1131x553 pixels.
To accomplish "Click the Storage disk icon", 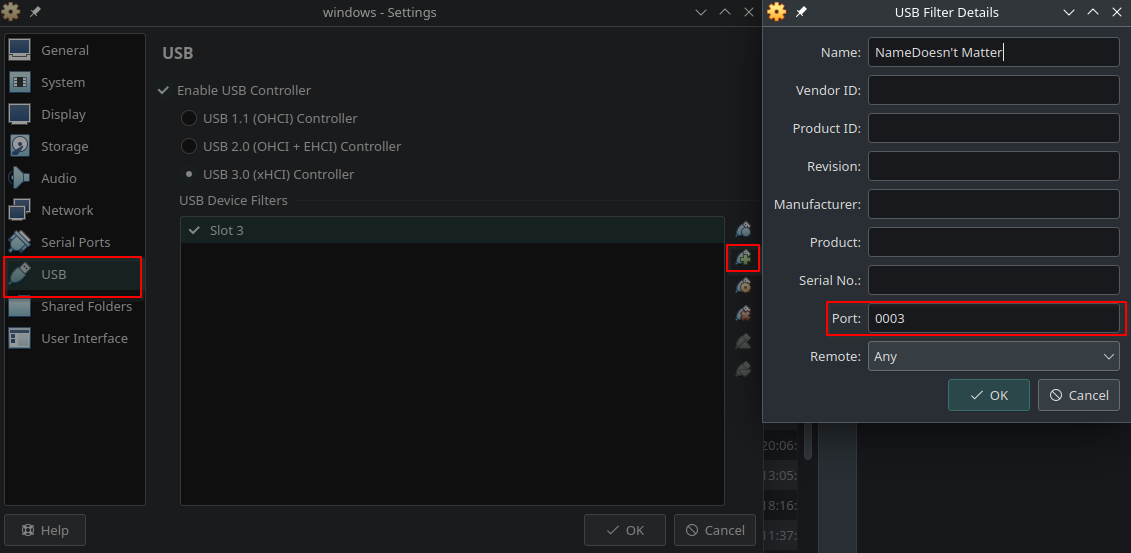I will [19, 146].
